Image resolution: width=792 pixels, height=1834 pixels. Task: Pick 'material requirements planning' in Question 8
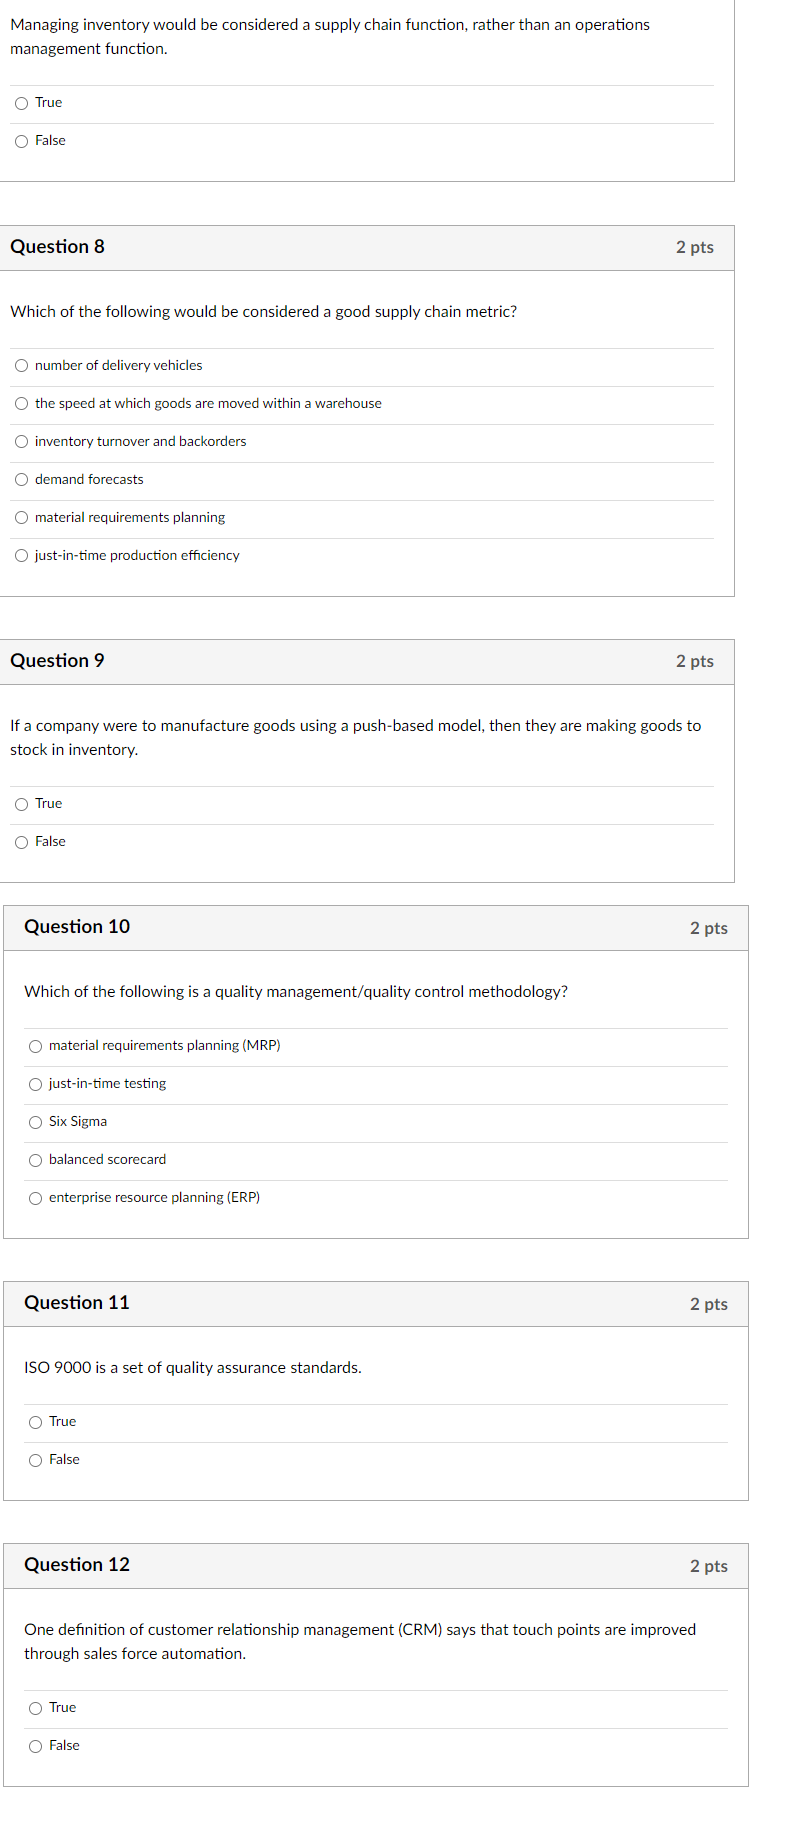(22, 518)
